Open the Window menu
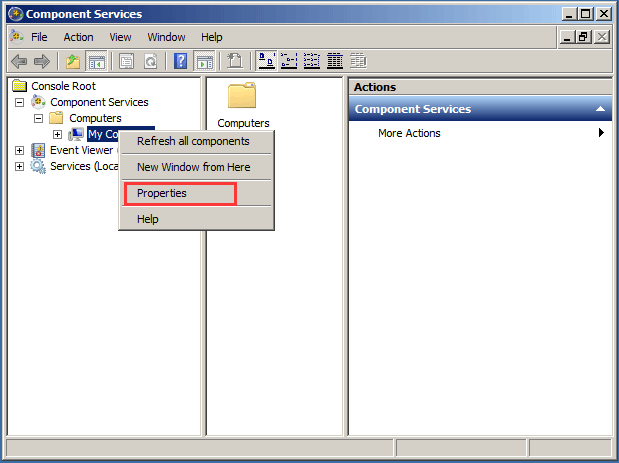The width and height of the screenshot is (619, 463). [166, 37]
